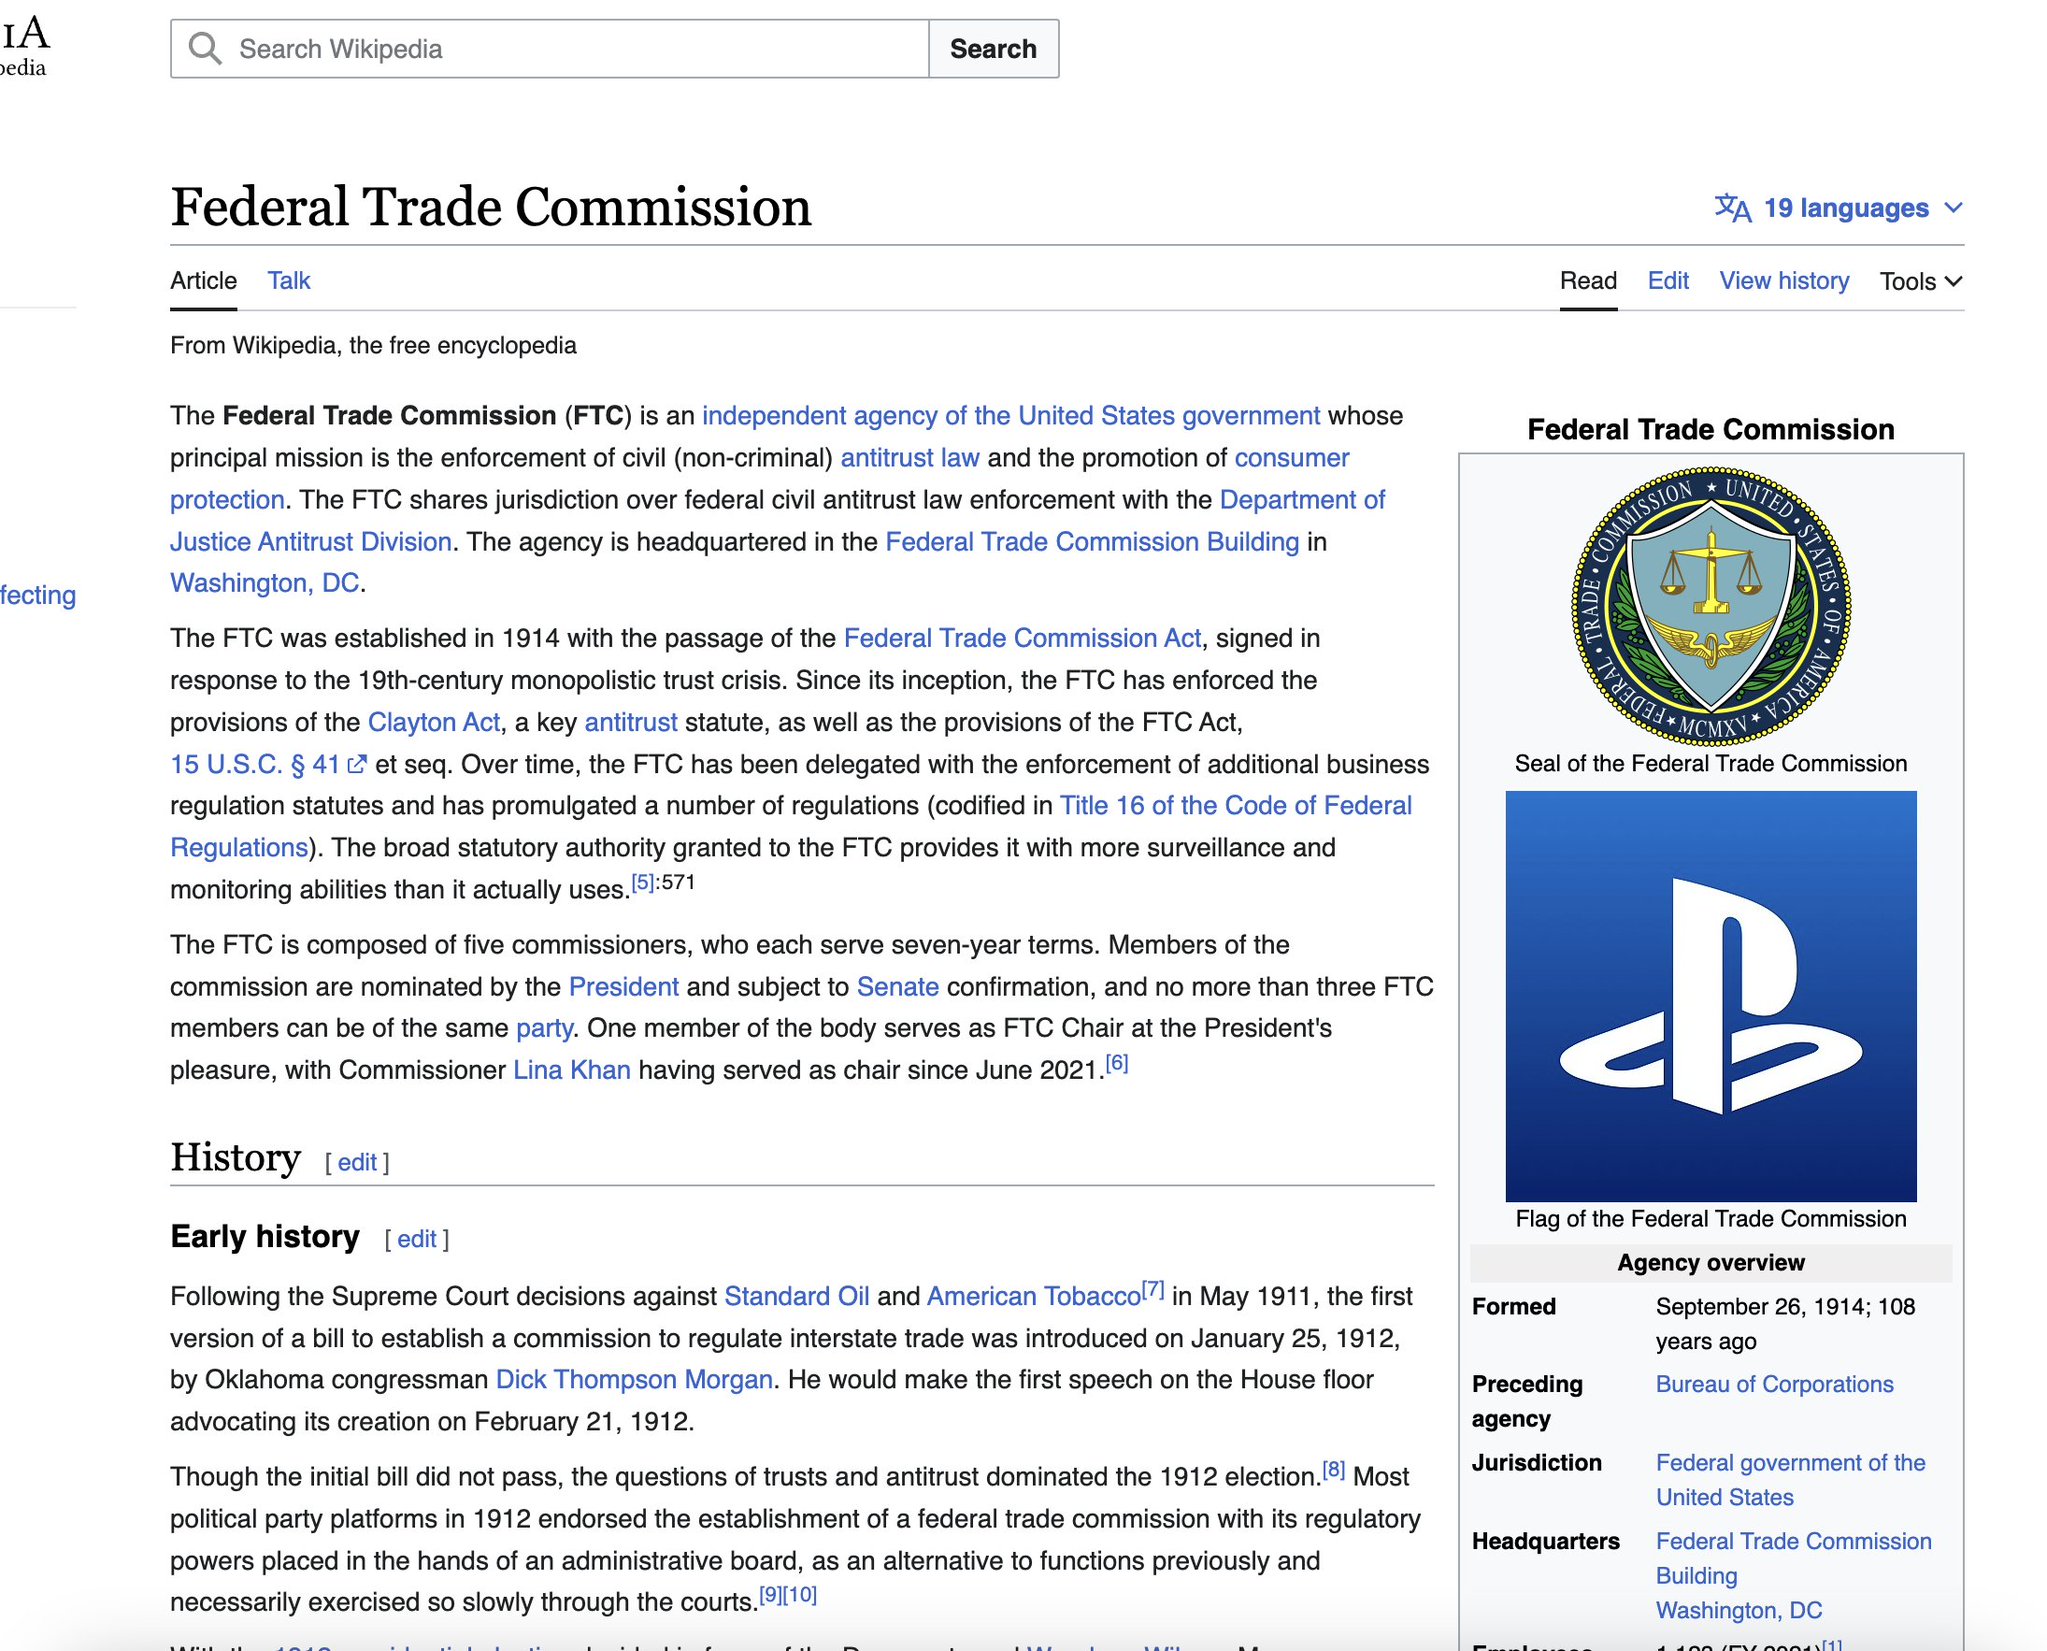
Task: Jump to citation [10]
Action: click(x=800, y=1595)
